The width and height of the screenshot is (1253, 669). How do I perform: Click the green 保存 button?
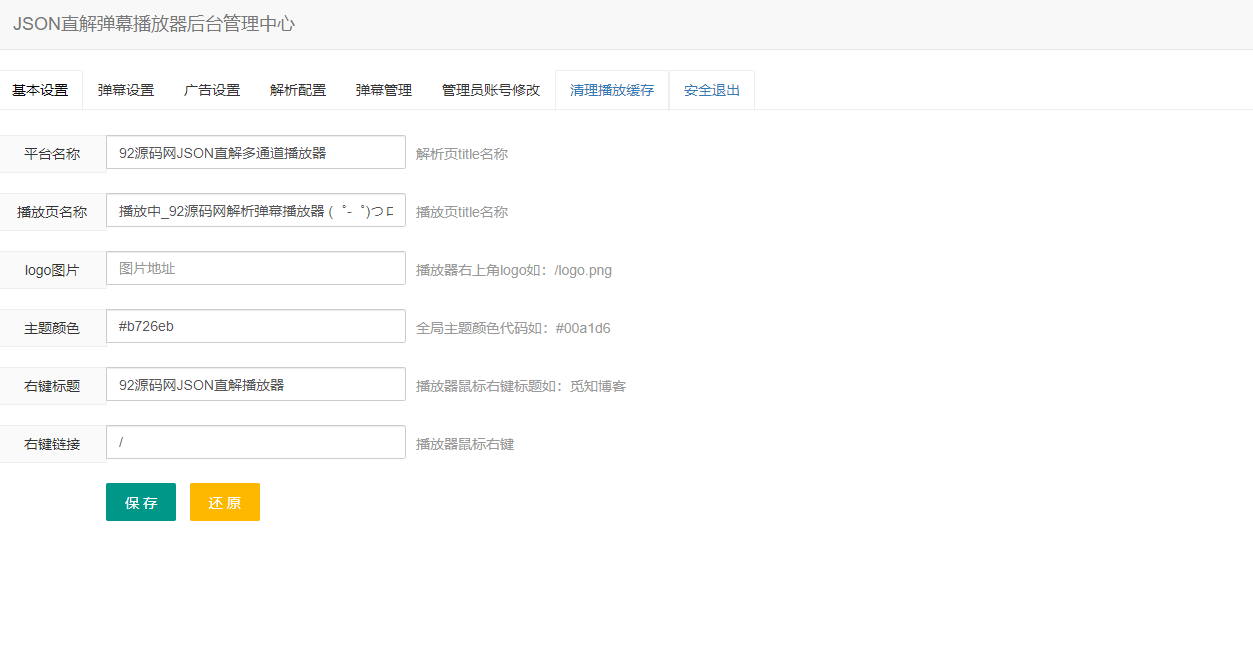click(141, 502)
